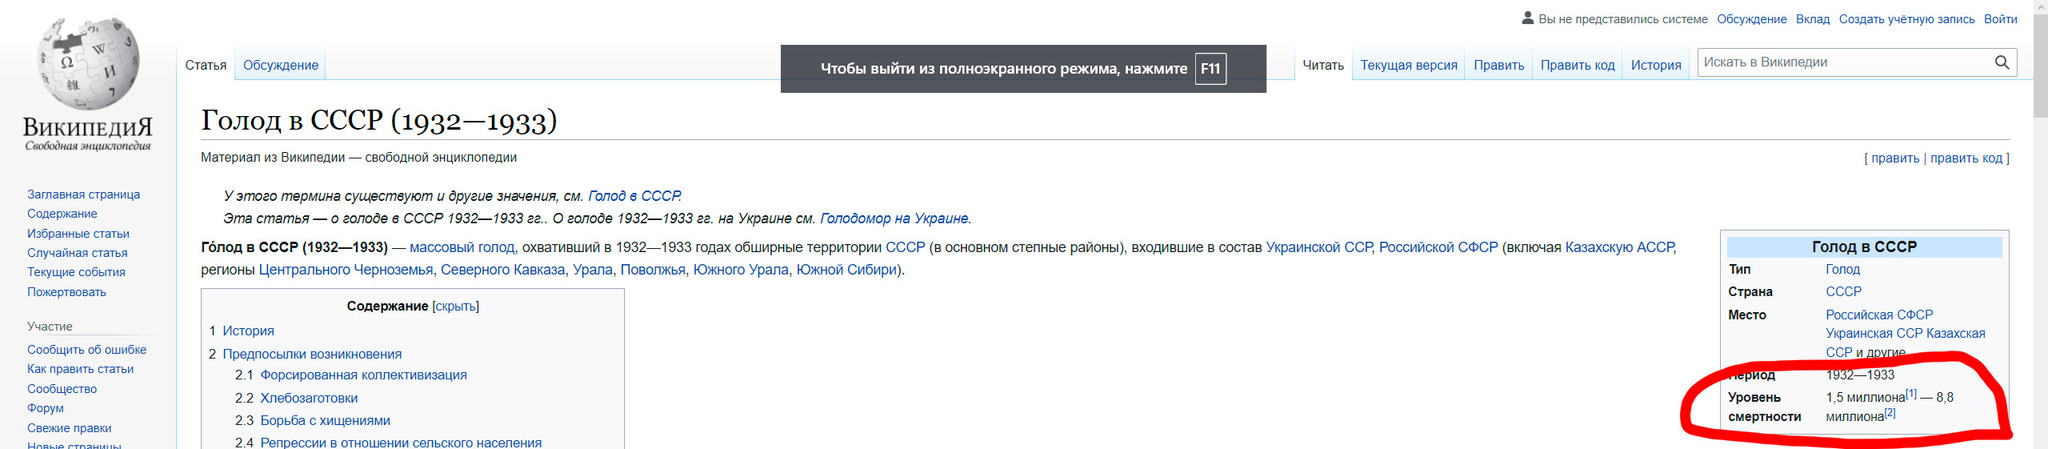The width and height of the screenshot is (2048, 449).
Task: Open Случайная статья in sidebar
Action: [x=77, y=253]
